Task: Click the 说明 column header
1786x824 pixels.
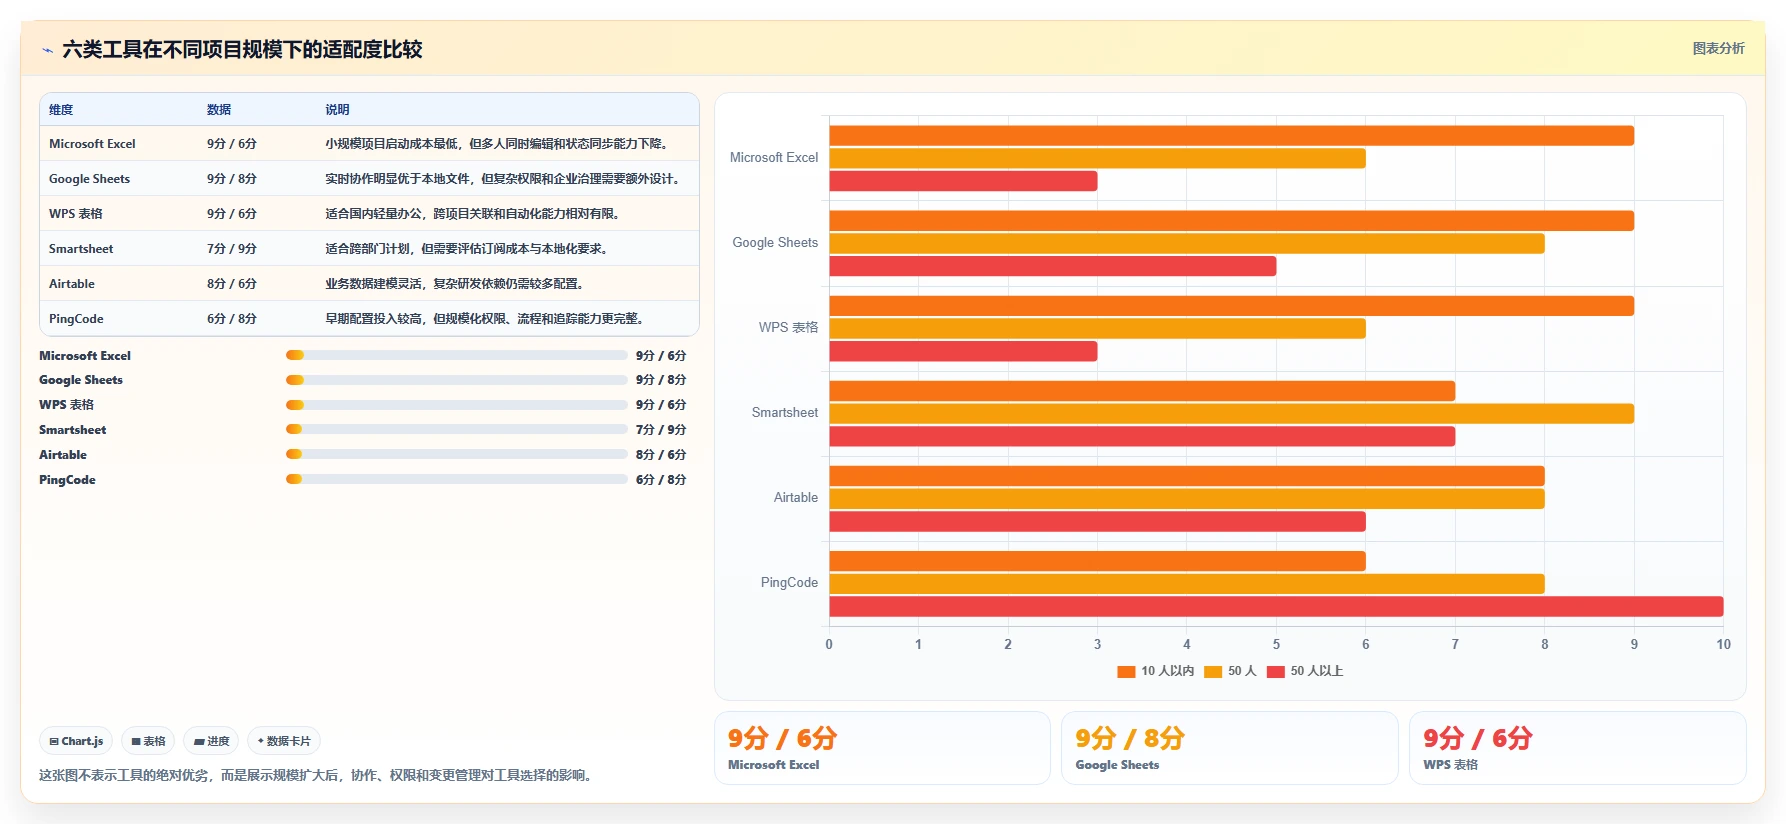Action: coord(337,110)
